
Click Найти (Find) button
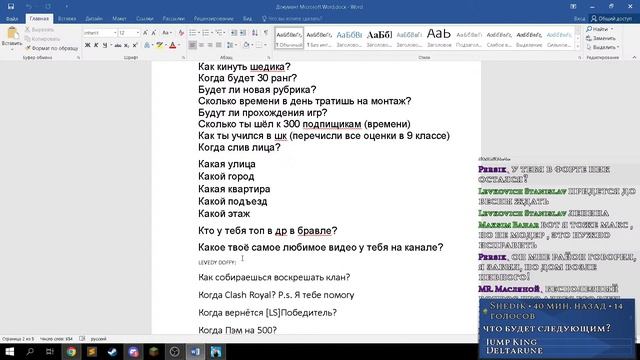tap(600, 29)
